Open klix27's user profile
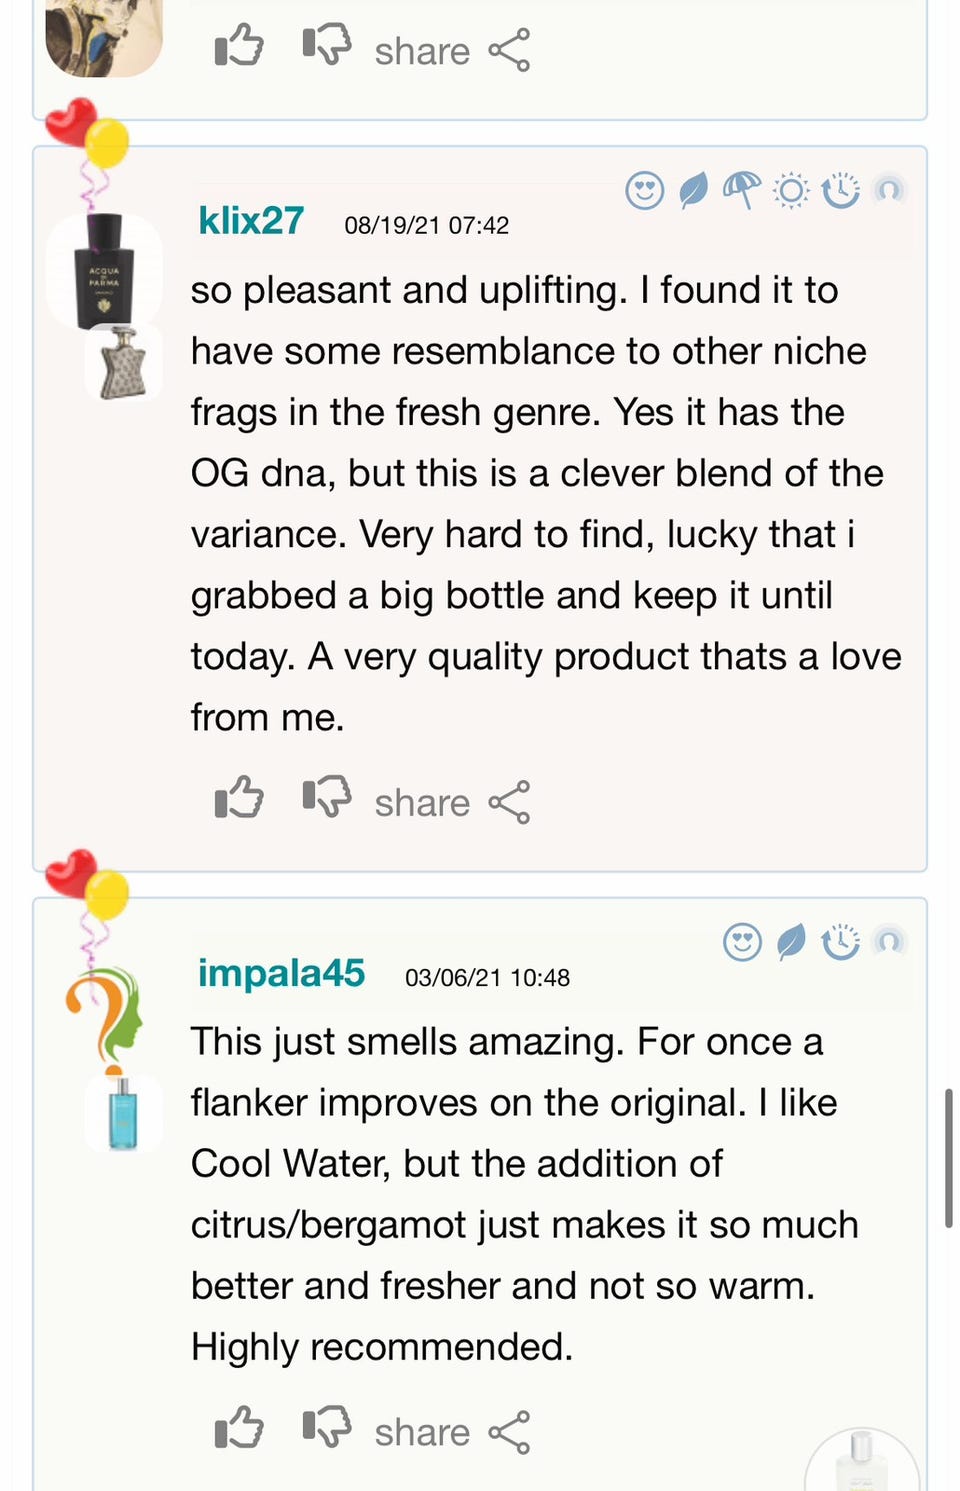Viewport: 960px width, 1491px height. pyautogui.click(x=251, y=221)
